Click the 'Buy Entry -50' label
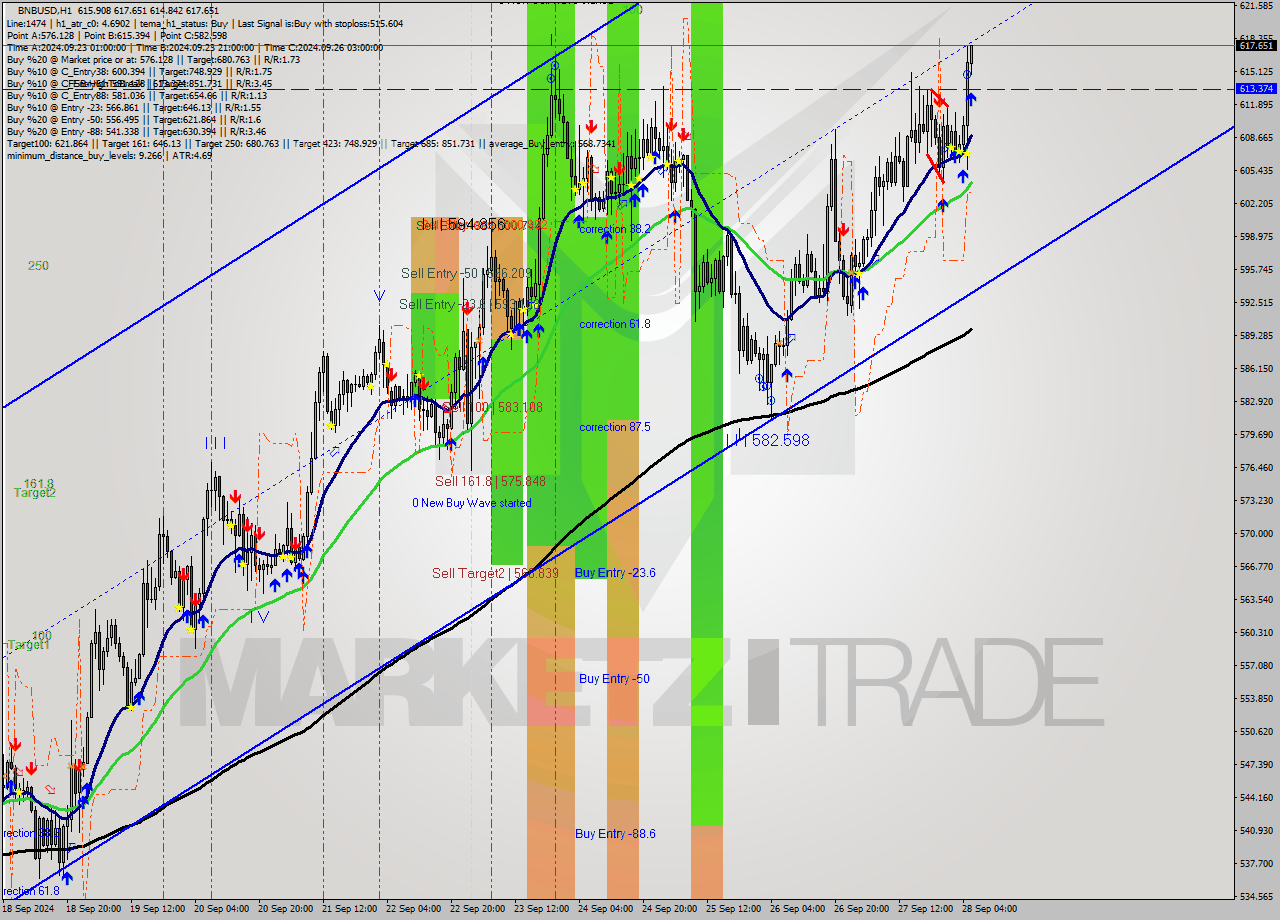The height and width of the screenshot is (920, 1280). [614, 679]
